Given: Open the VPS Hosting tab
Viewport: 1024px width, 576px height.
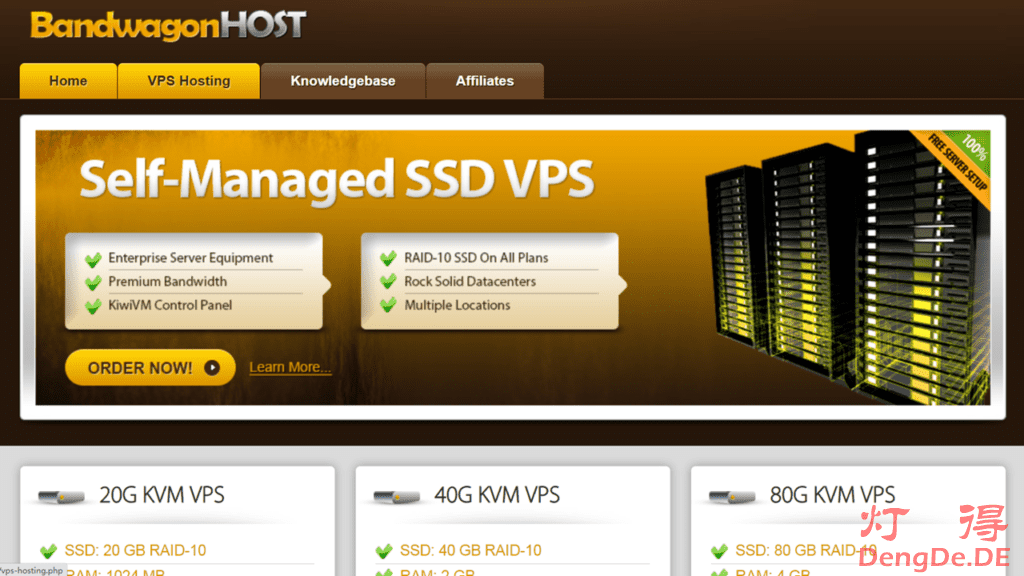Looking at the screenshot, I should pyautogui.click(x=188, y=81).
